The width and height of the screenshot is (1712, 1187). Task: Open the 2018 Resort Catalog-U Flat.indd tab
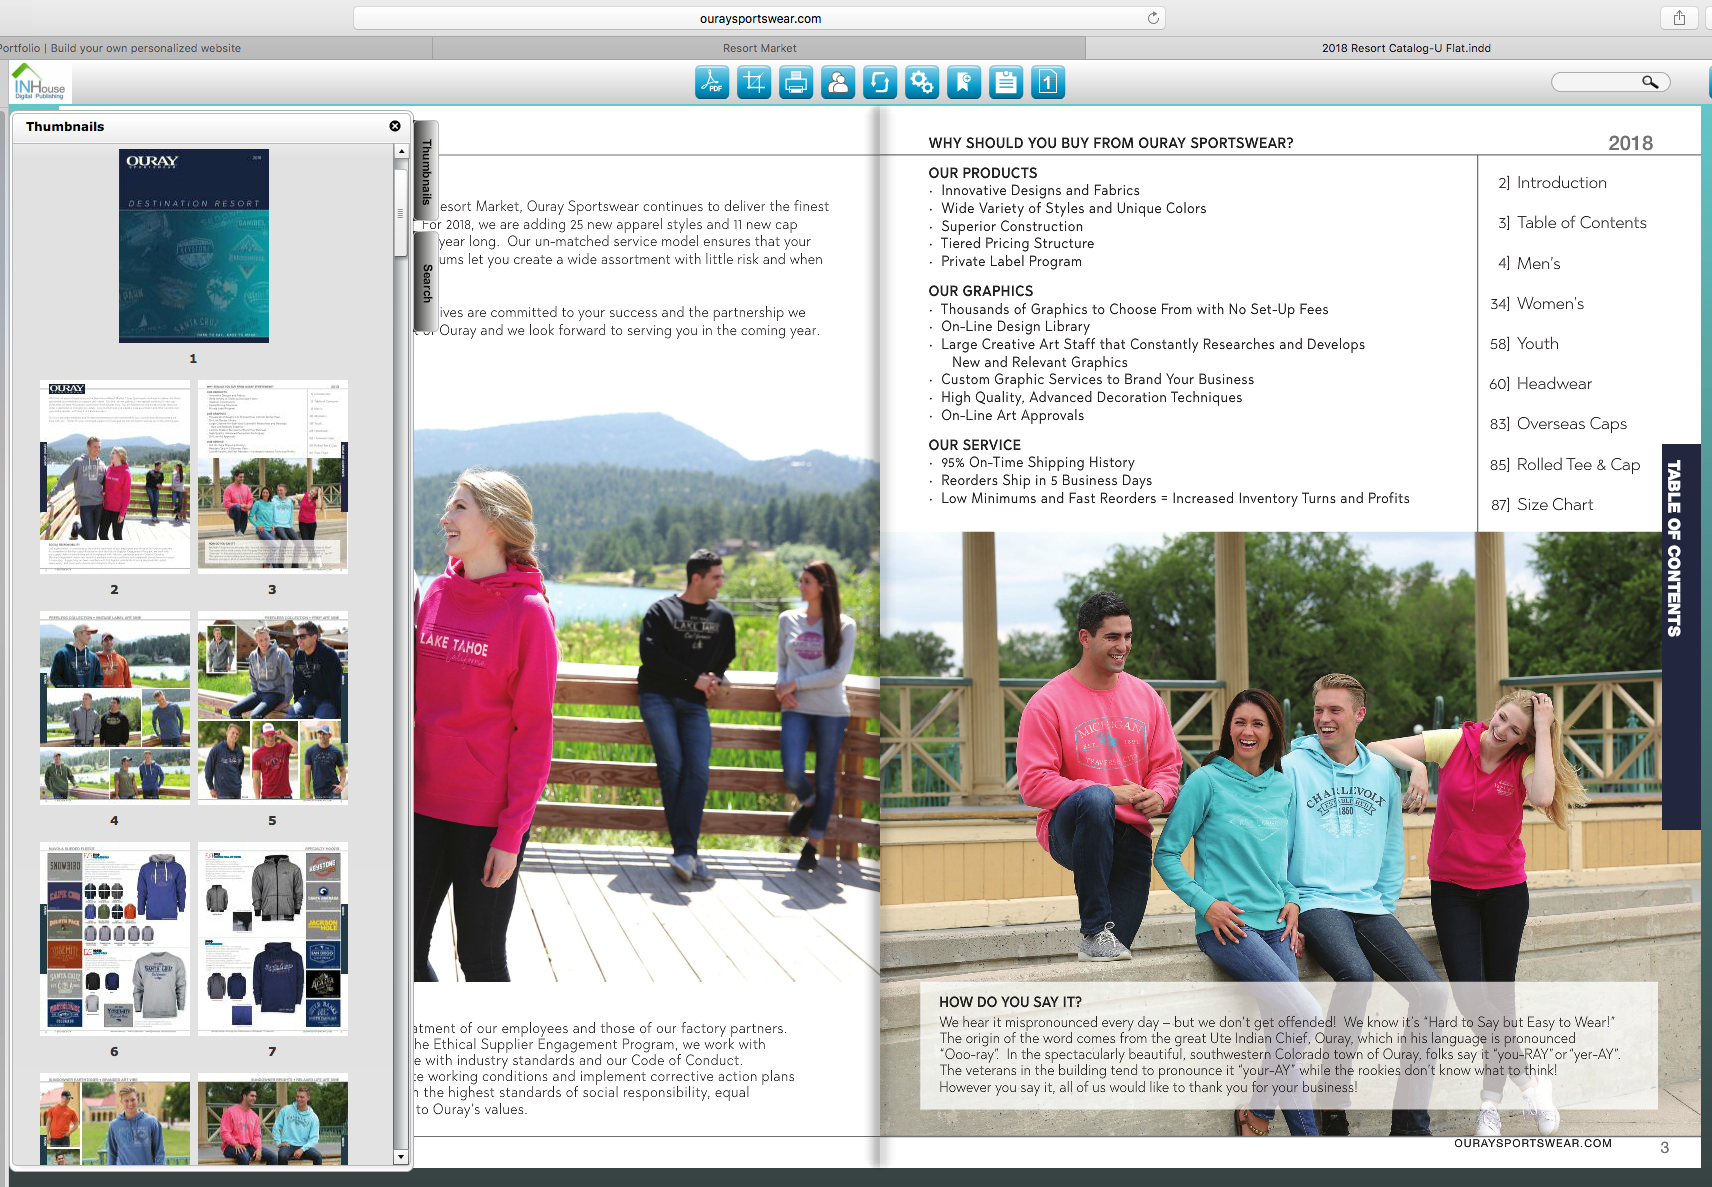pos(1405,48)
